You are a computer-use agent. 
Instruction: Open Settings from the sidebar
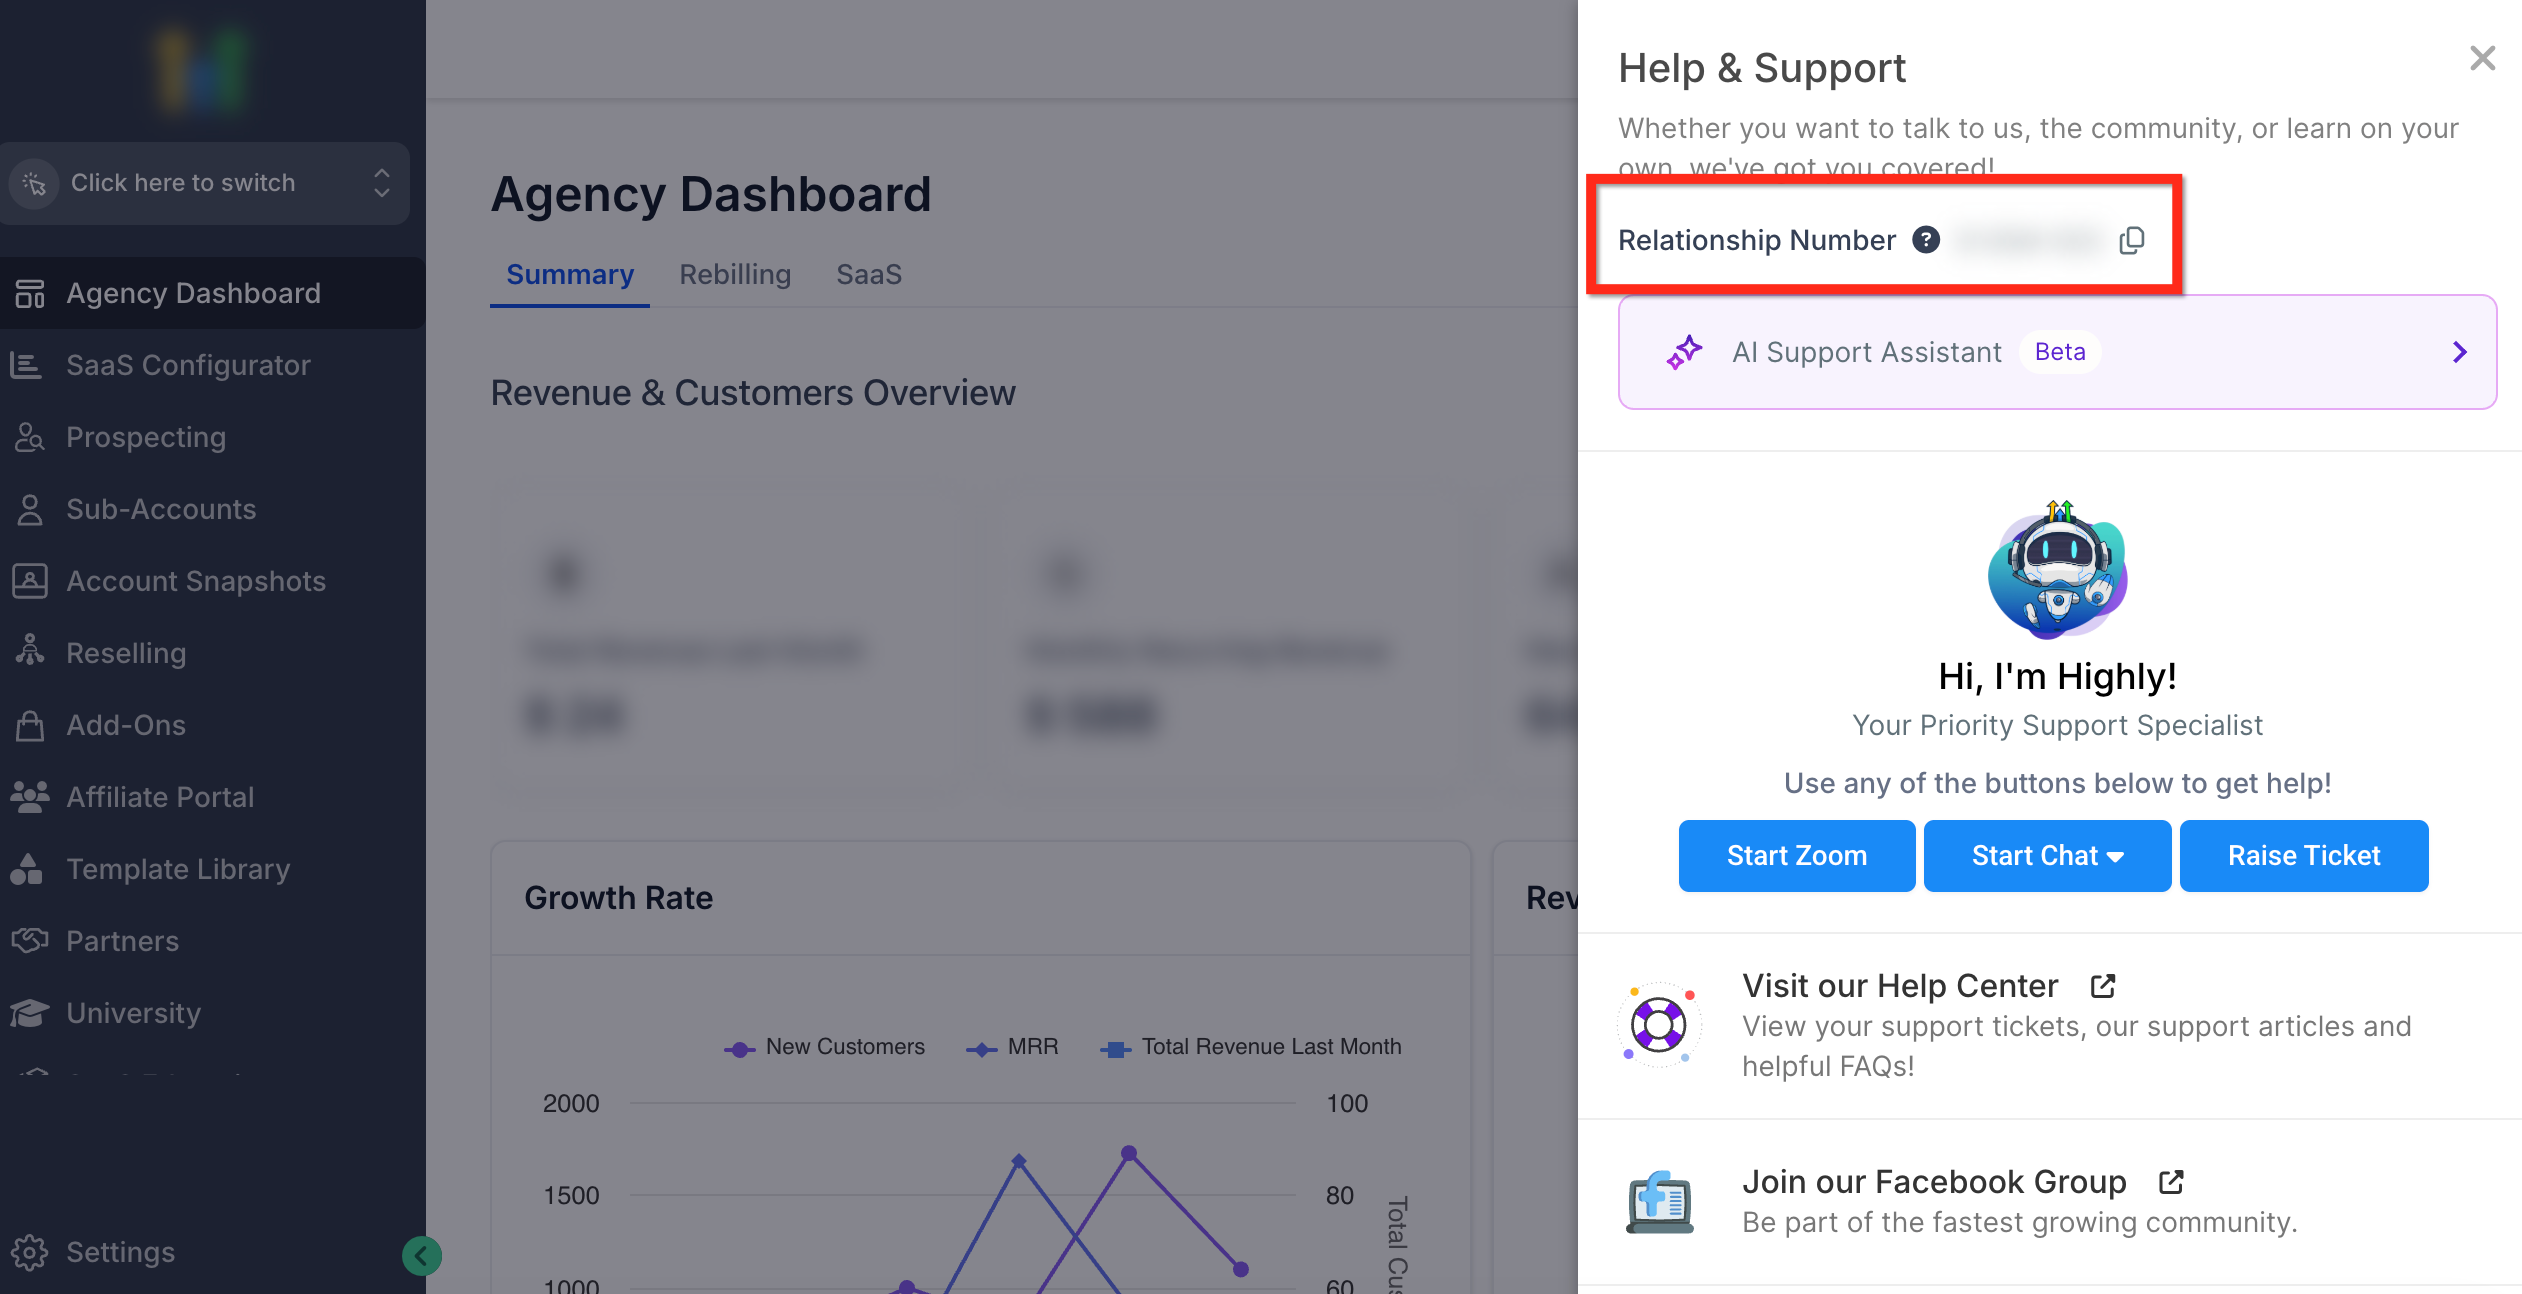120,1252
